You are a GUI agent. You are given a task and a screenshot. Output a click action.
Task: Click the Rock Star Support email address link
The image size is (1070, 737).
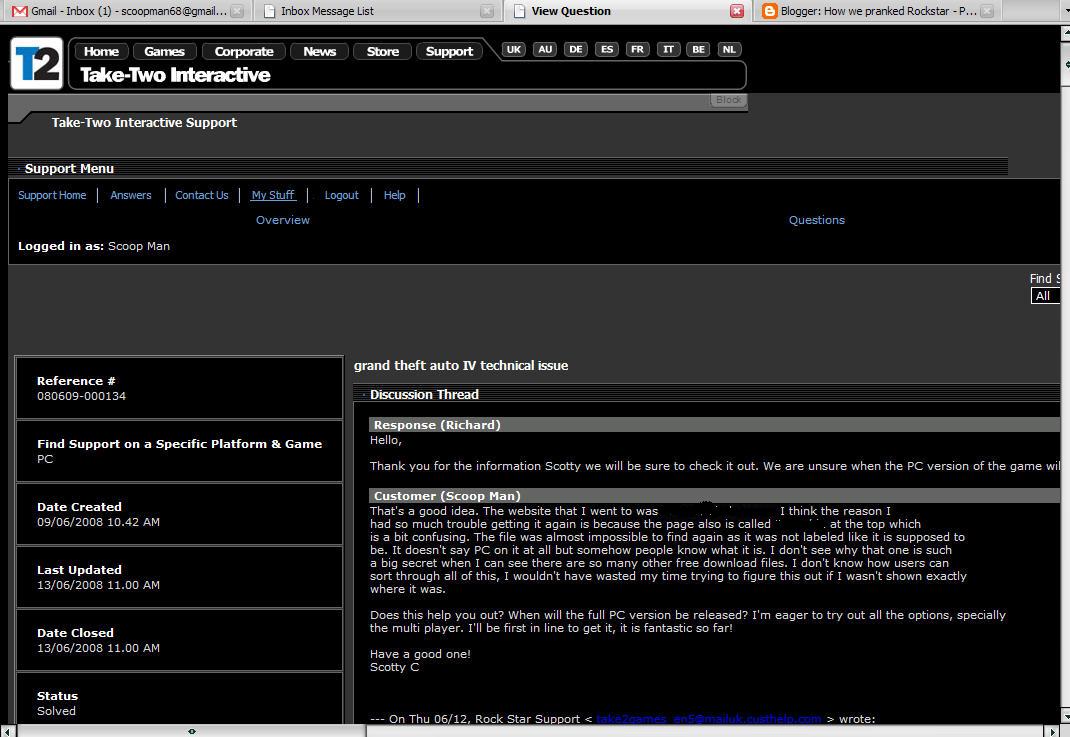click(x=709, y=719)
